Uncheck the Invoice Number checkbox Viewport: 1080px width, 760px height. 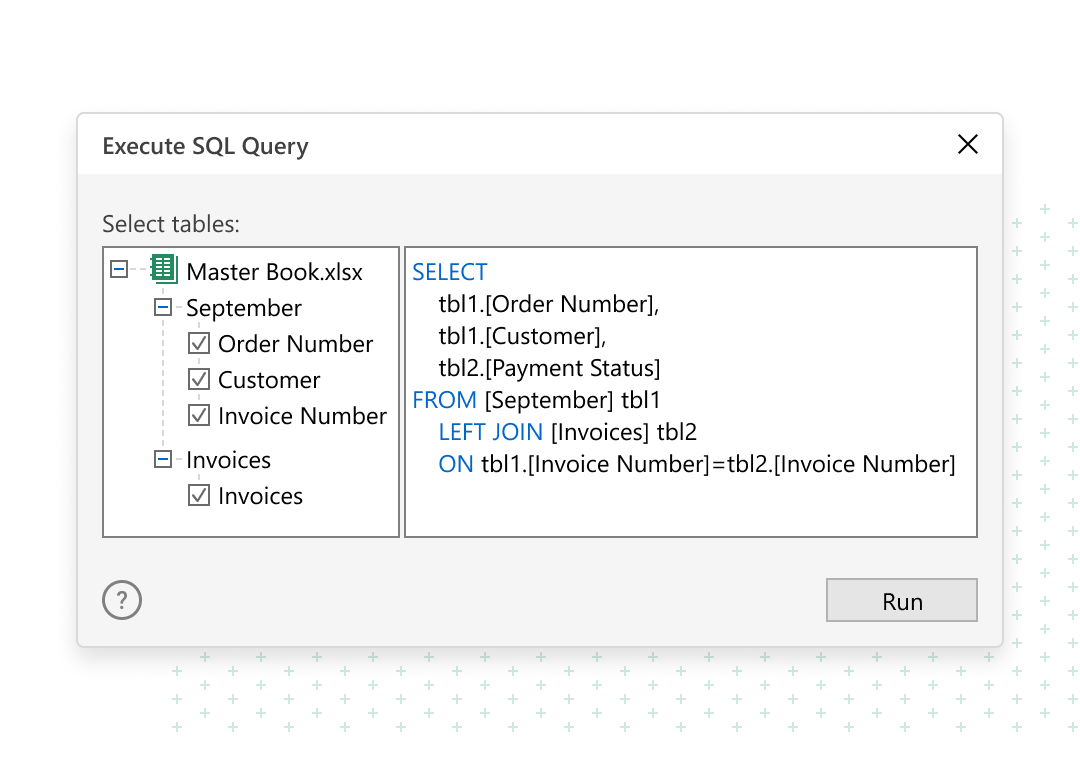pos(199,415)
